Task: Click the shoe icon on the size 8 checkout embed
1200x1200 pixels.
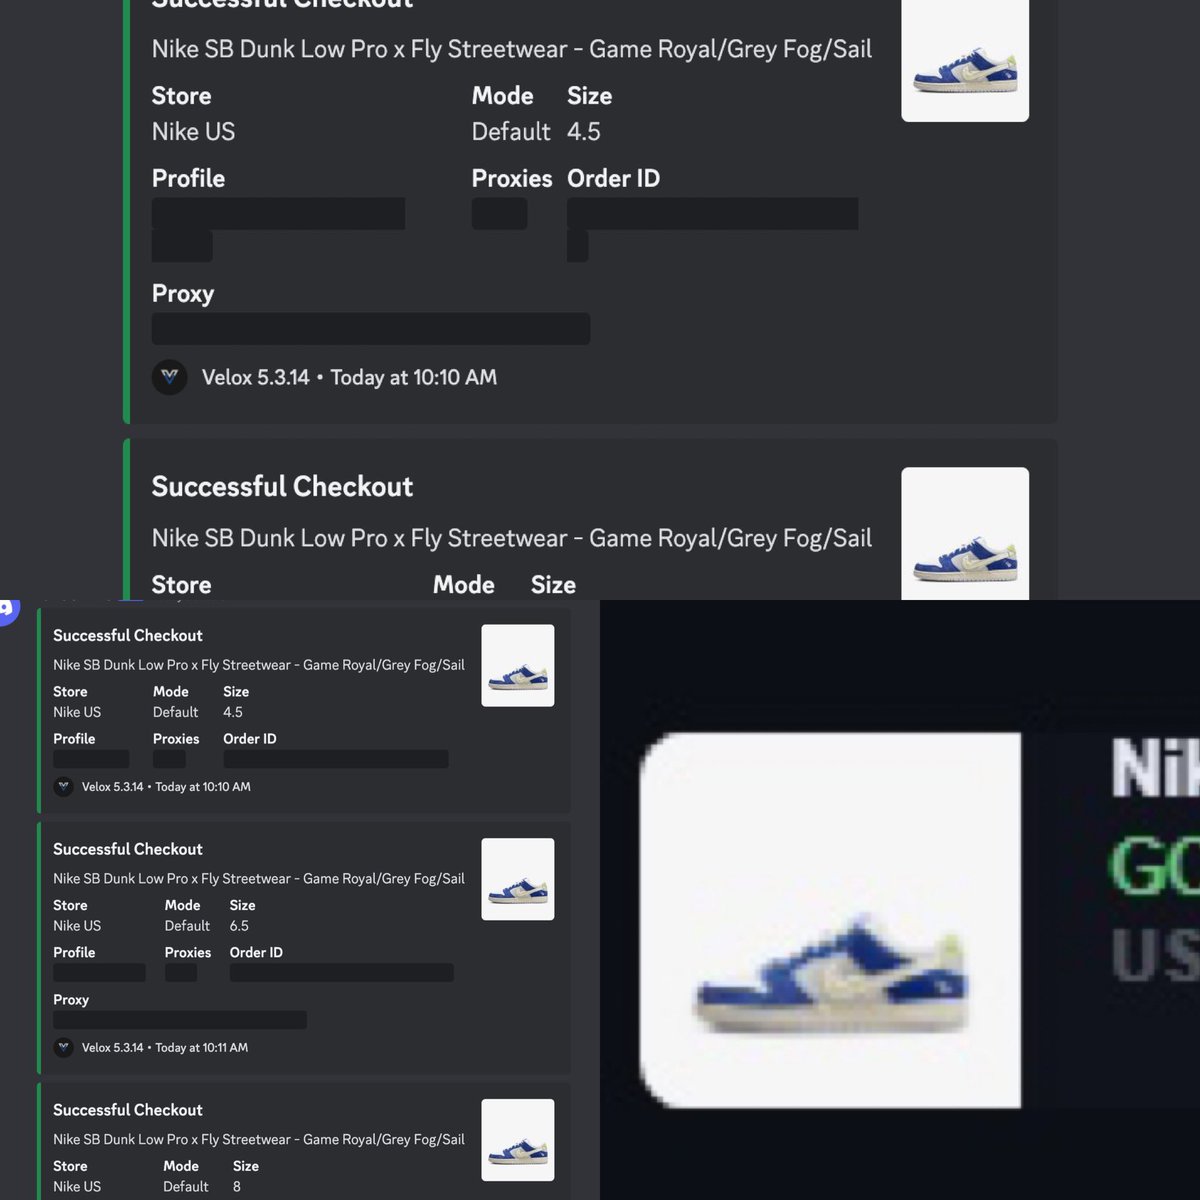Action: [517, 1139]
